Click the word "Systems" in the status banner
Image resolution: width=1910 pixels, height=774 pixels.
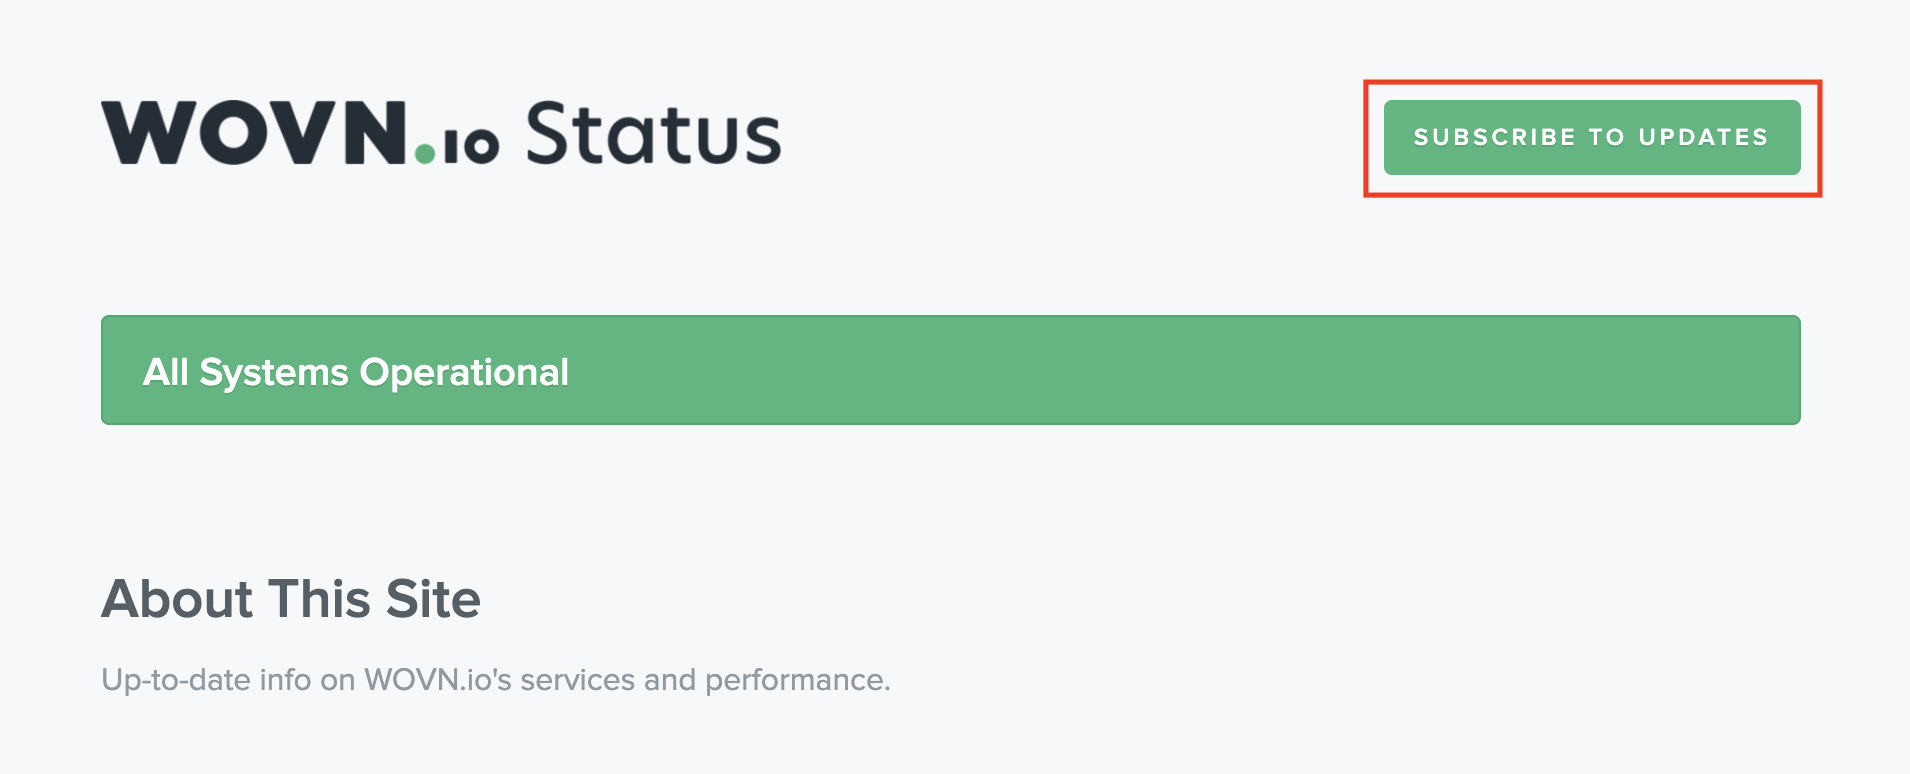click(x=274, y=372)
